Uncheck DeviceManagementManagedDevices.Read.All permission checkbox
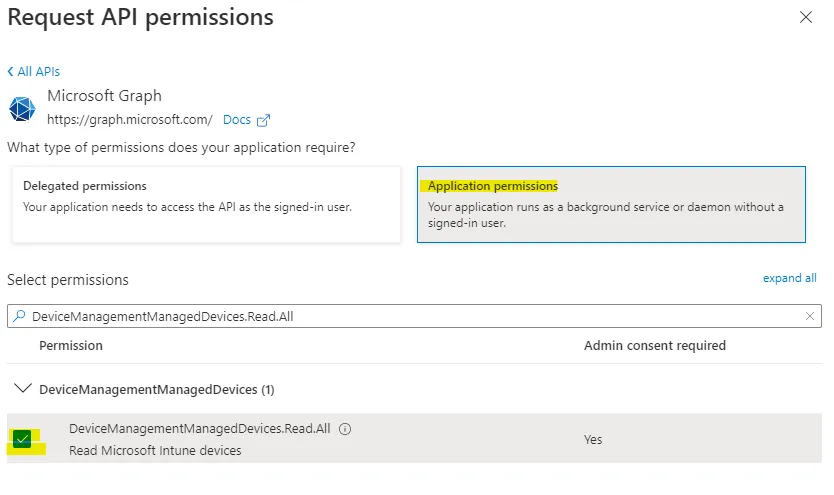 point(22,439)
